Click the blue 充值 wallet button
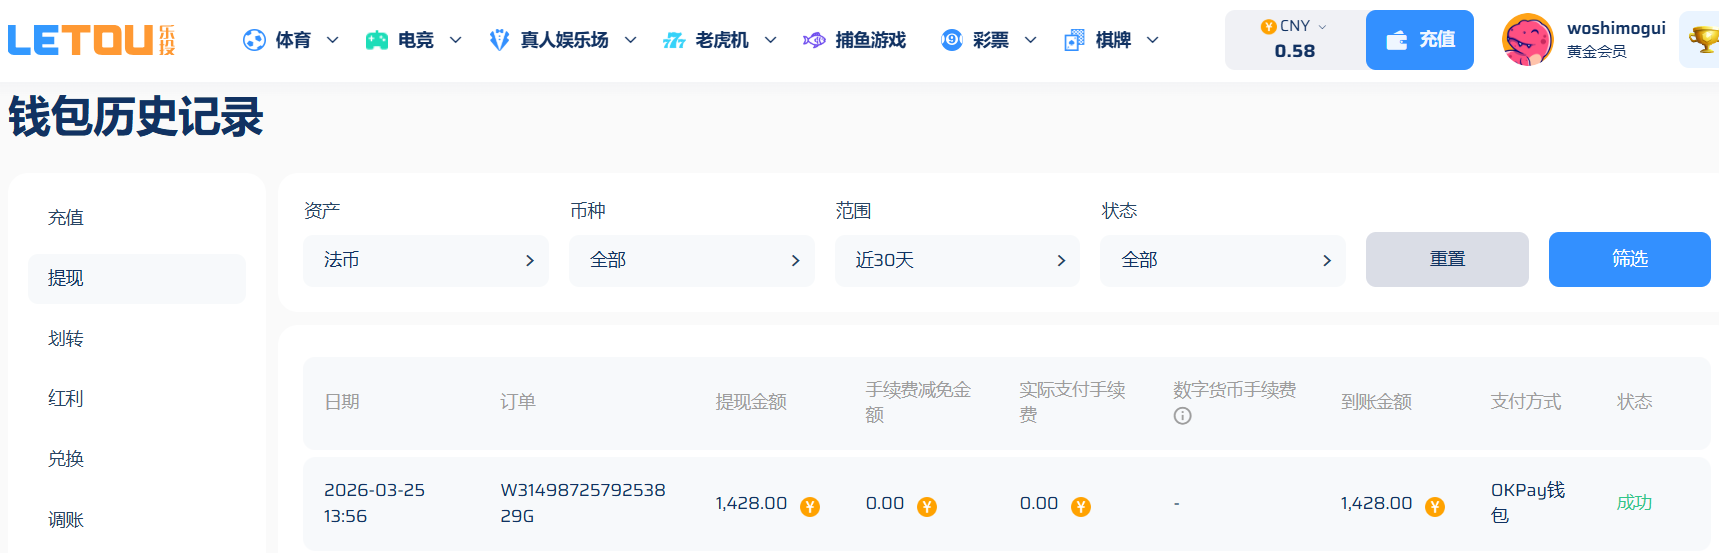This screenshot has height=553, width=1719. pyautogui.click(x=1419, y=40)
